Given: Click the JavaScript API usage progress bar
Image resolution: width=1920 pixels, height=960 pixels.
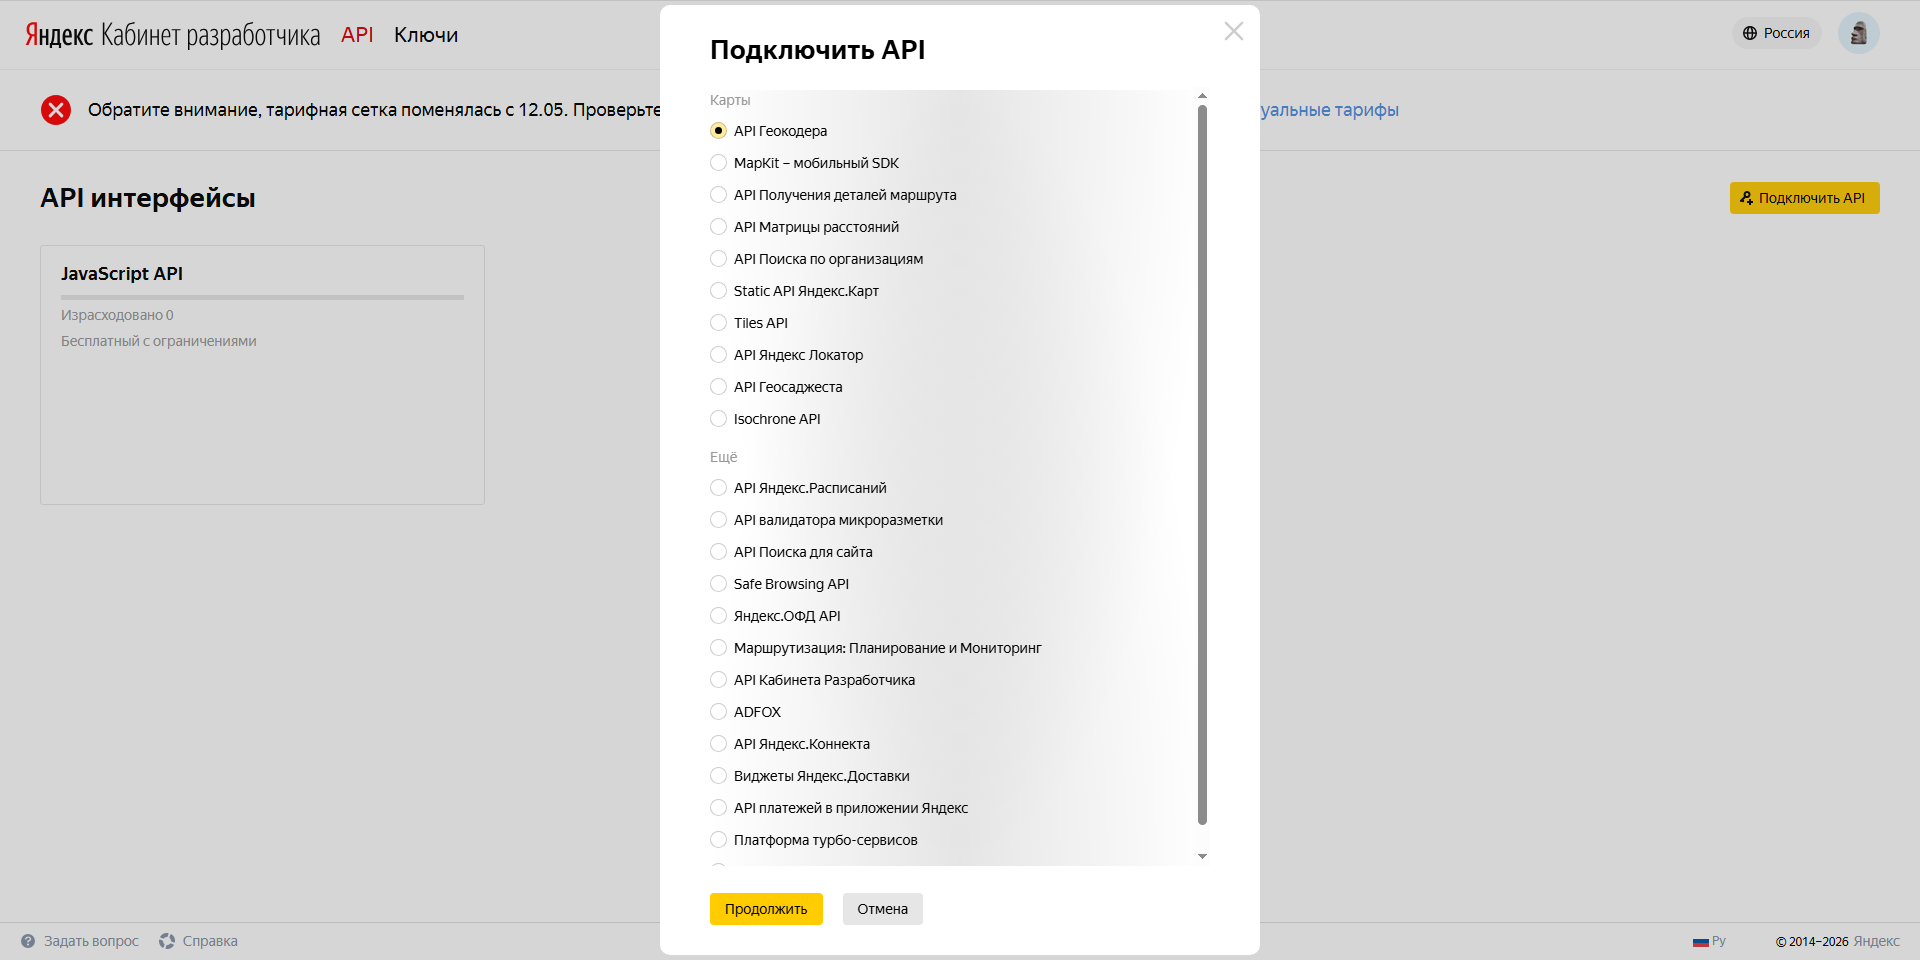Looking at the screenshot, I should tap(262, 297).
